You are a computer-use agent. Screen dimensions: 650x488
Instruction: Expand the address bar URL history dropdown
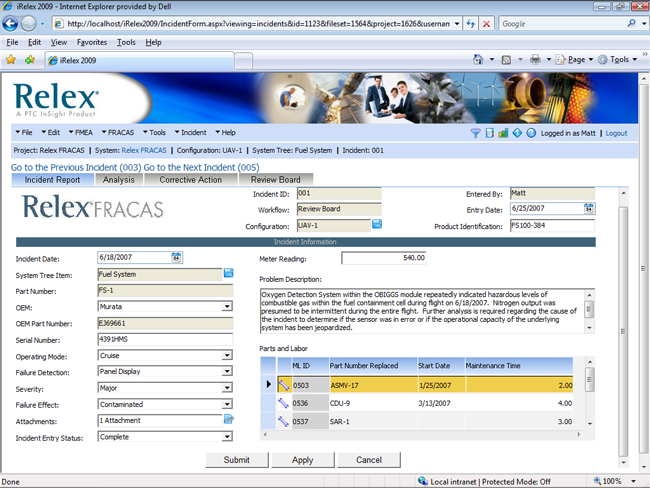coord(456,24)
